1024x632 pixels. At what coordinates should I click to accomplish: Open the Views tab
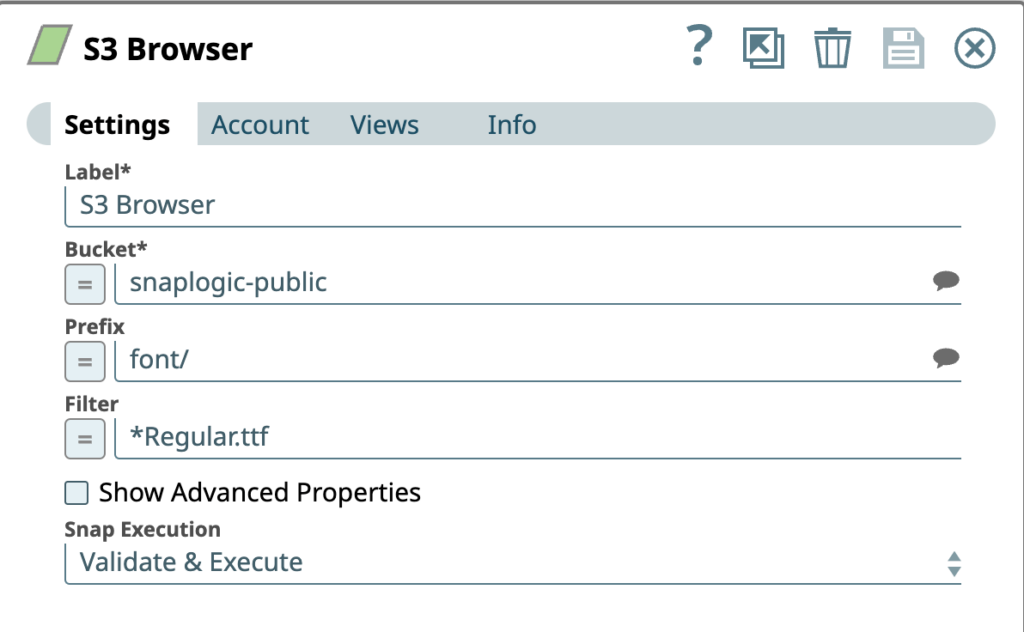384,124
